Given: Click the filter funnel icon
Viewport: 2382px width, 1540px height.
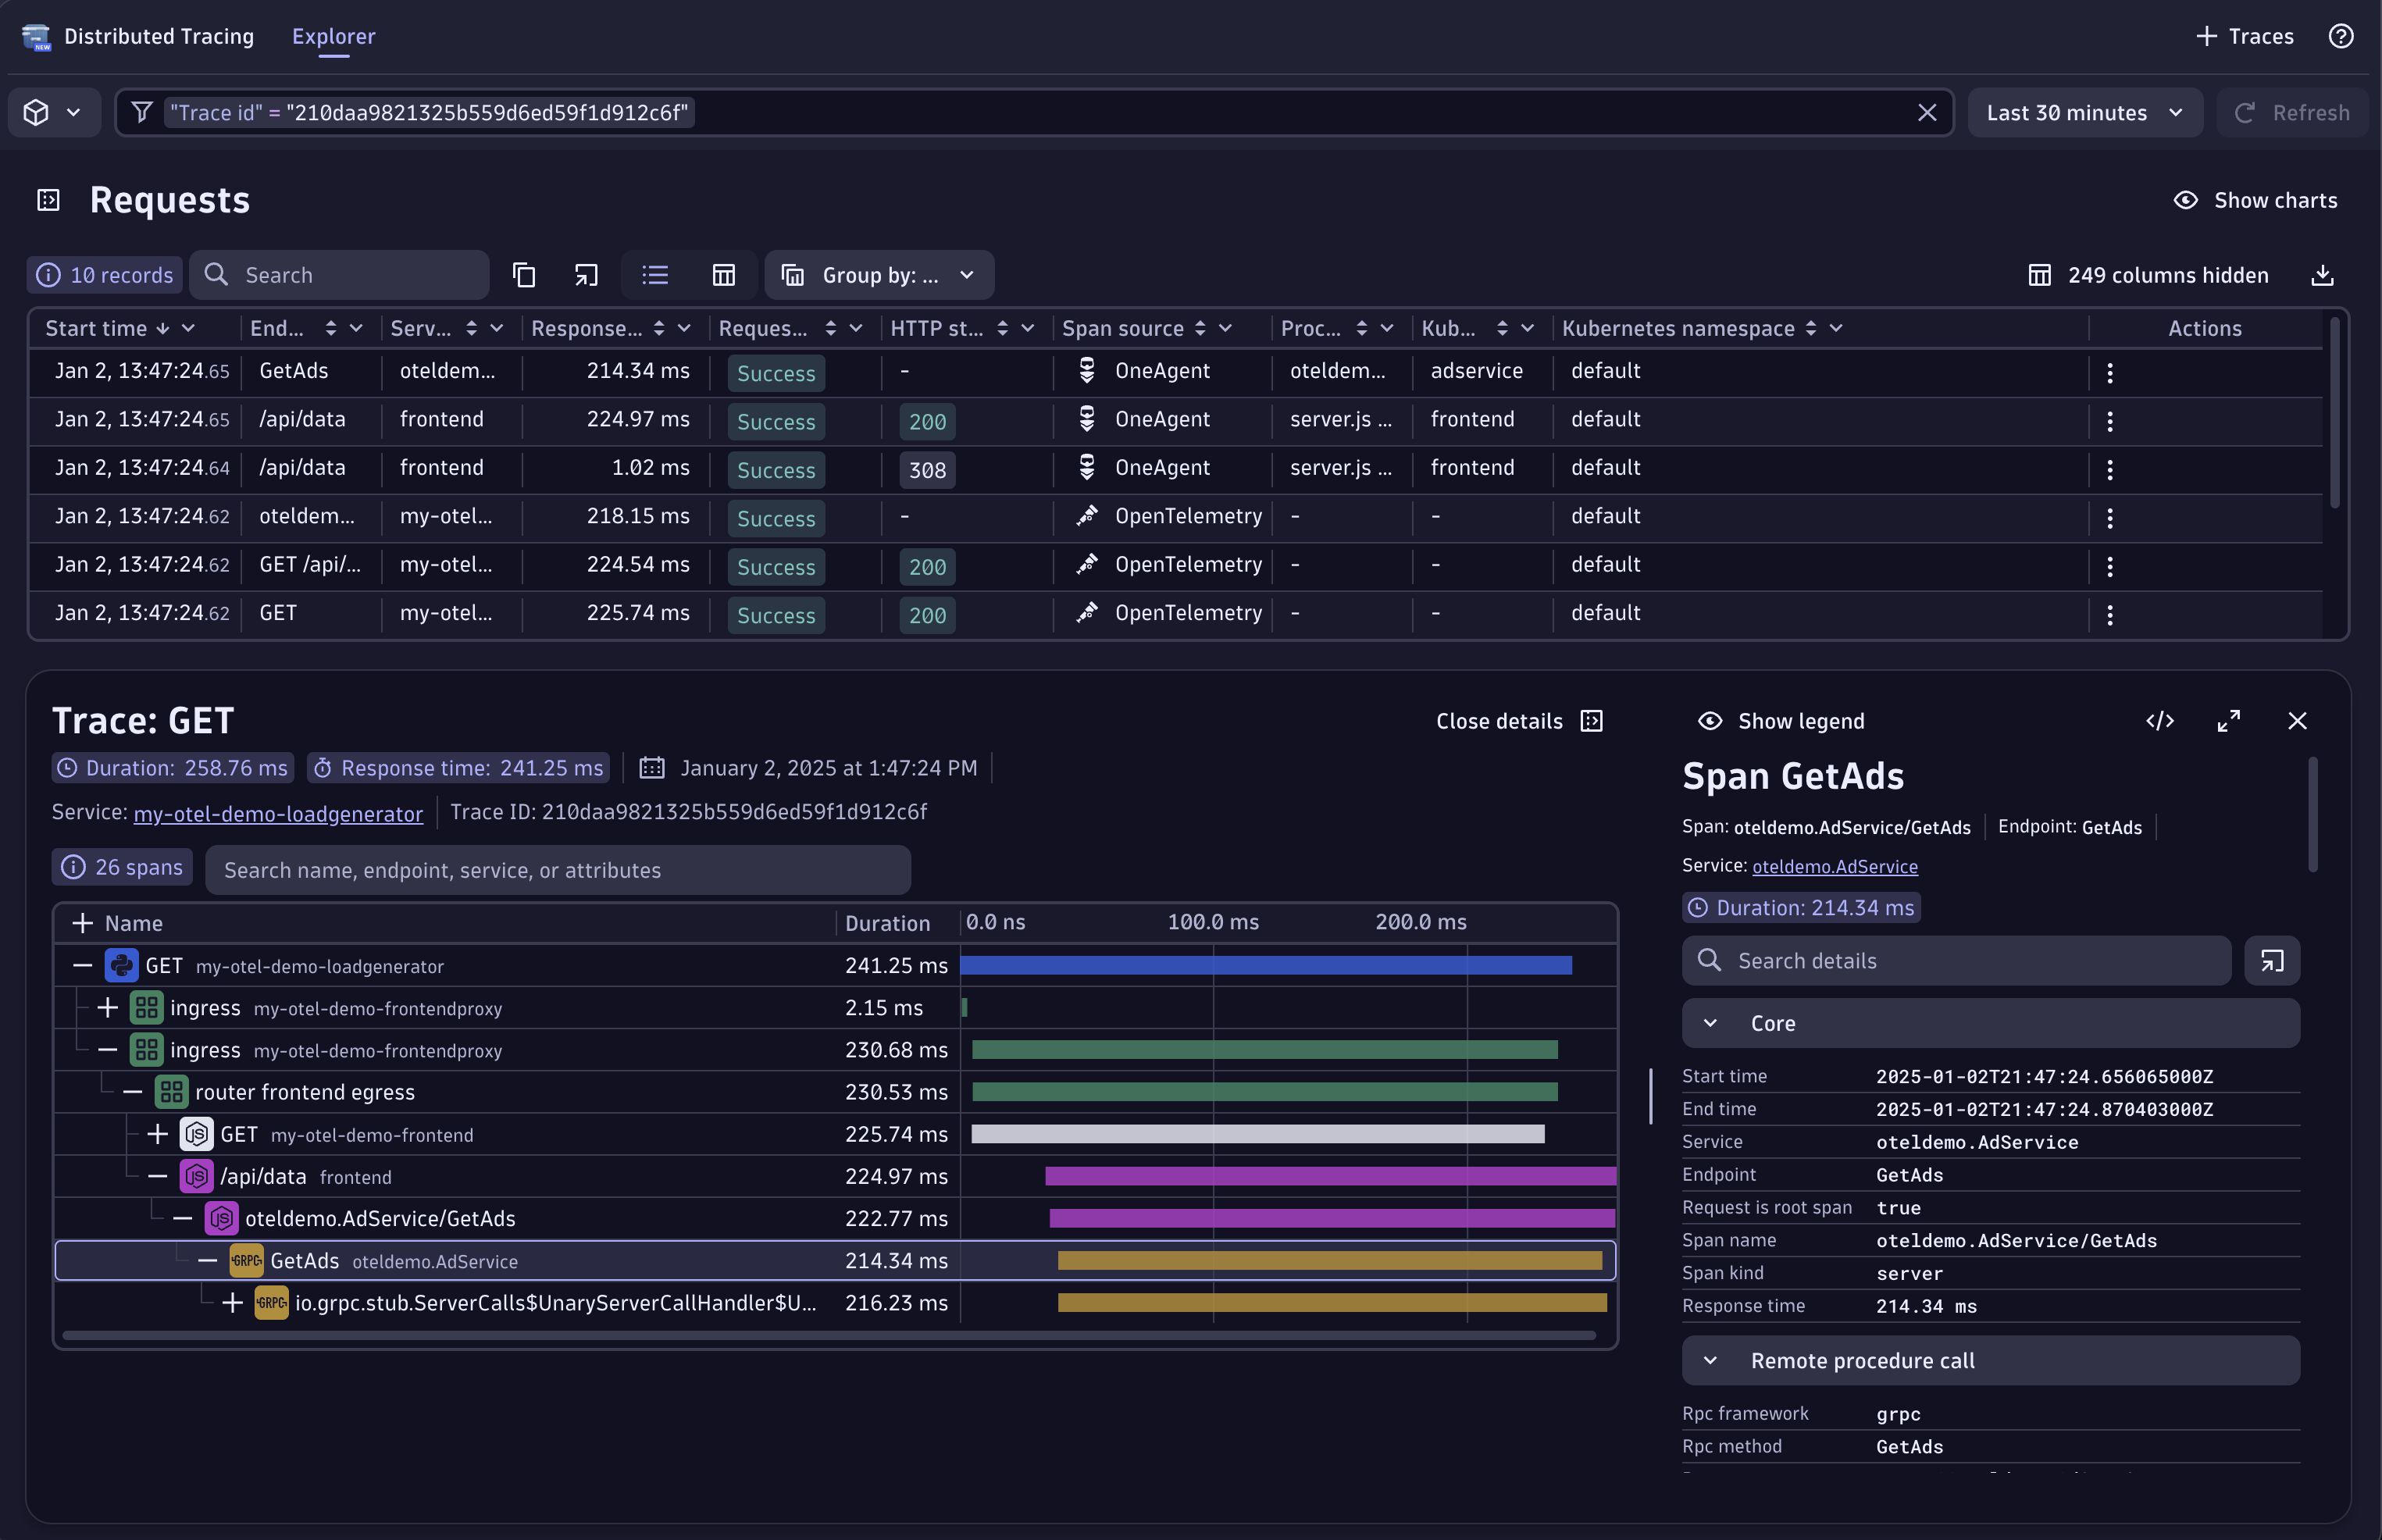Looking at the screenshot, I should [x=142, y=112].
